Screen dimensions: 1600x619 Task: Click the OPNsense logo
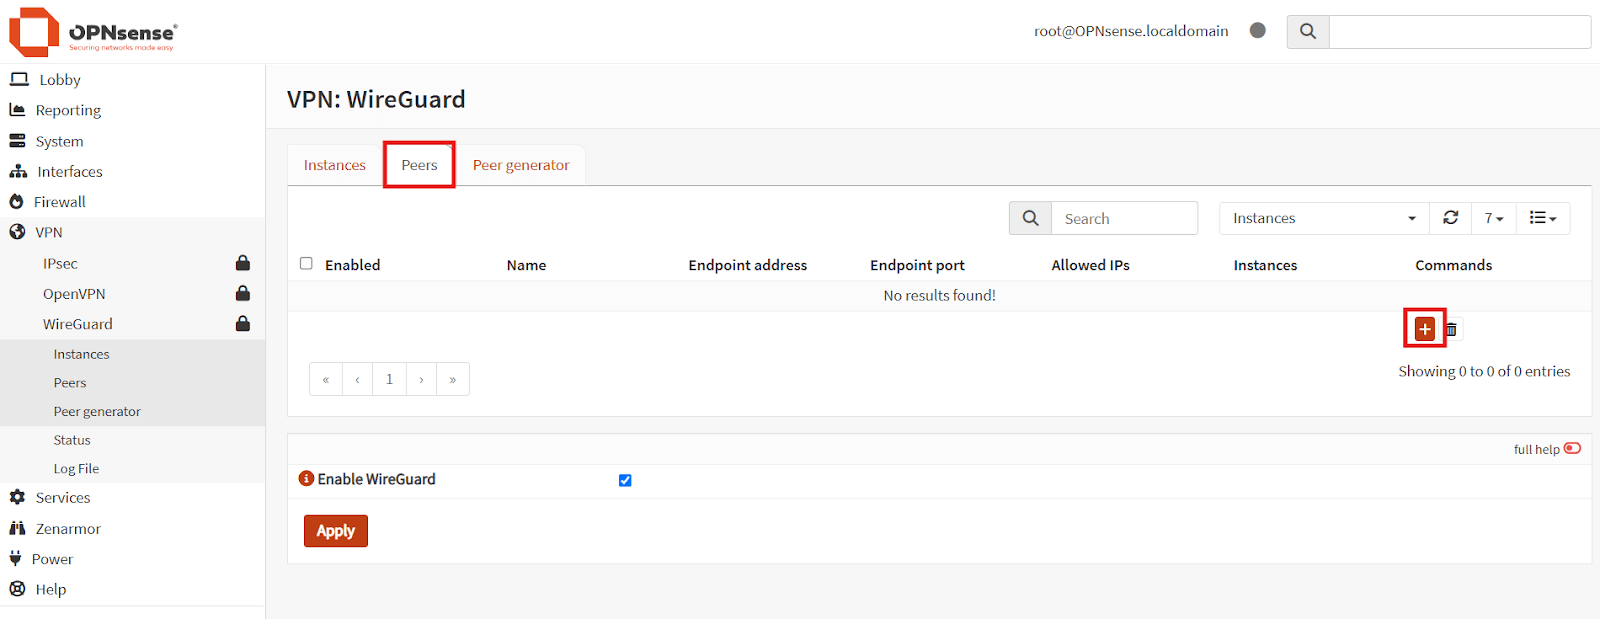click(93, 32)
